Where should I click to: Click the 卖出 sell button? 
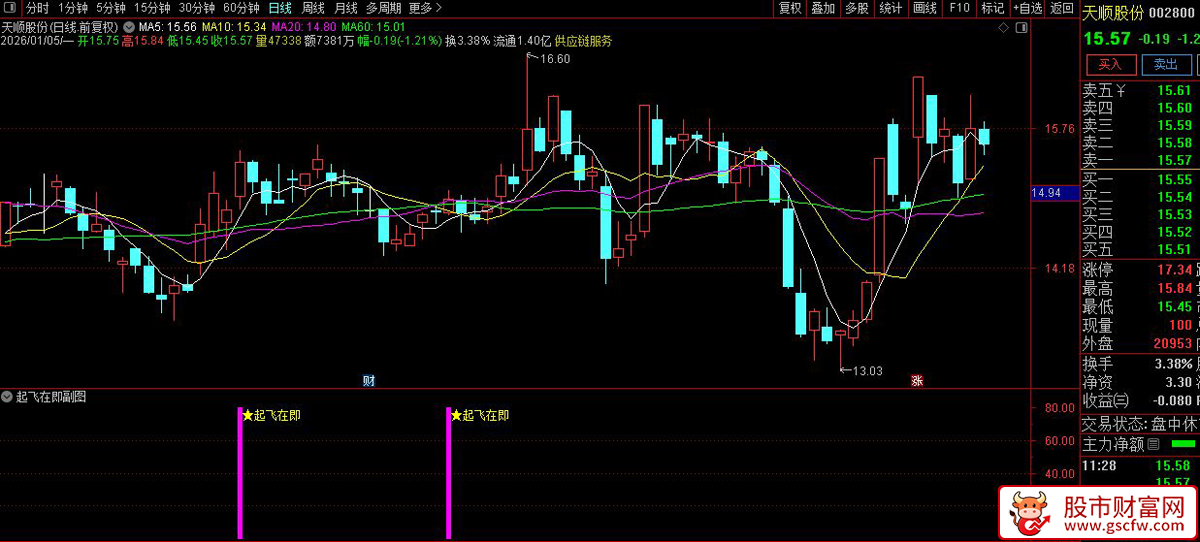click(x=1166, y=64)
